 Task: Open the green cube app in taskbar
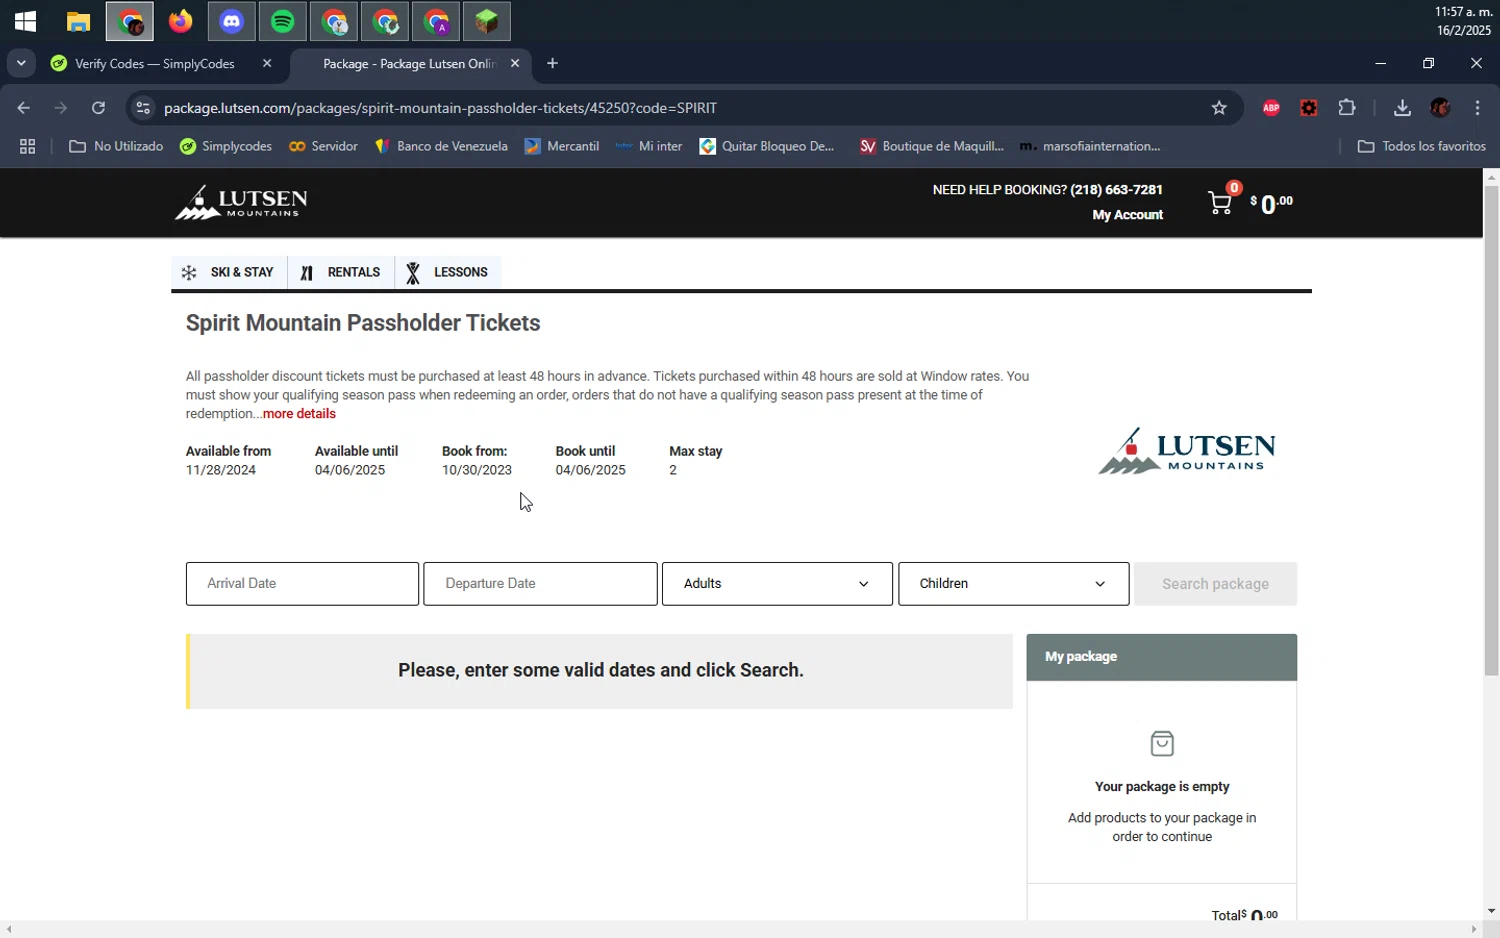point(487,21)
